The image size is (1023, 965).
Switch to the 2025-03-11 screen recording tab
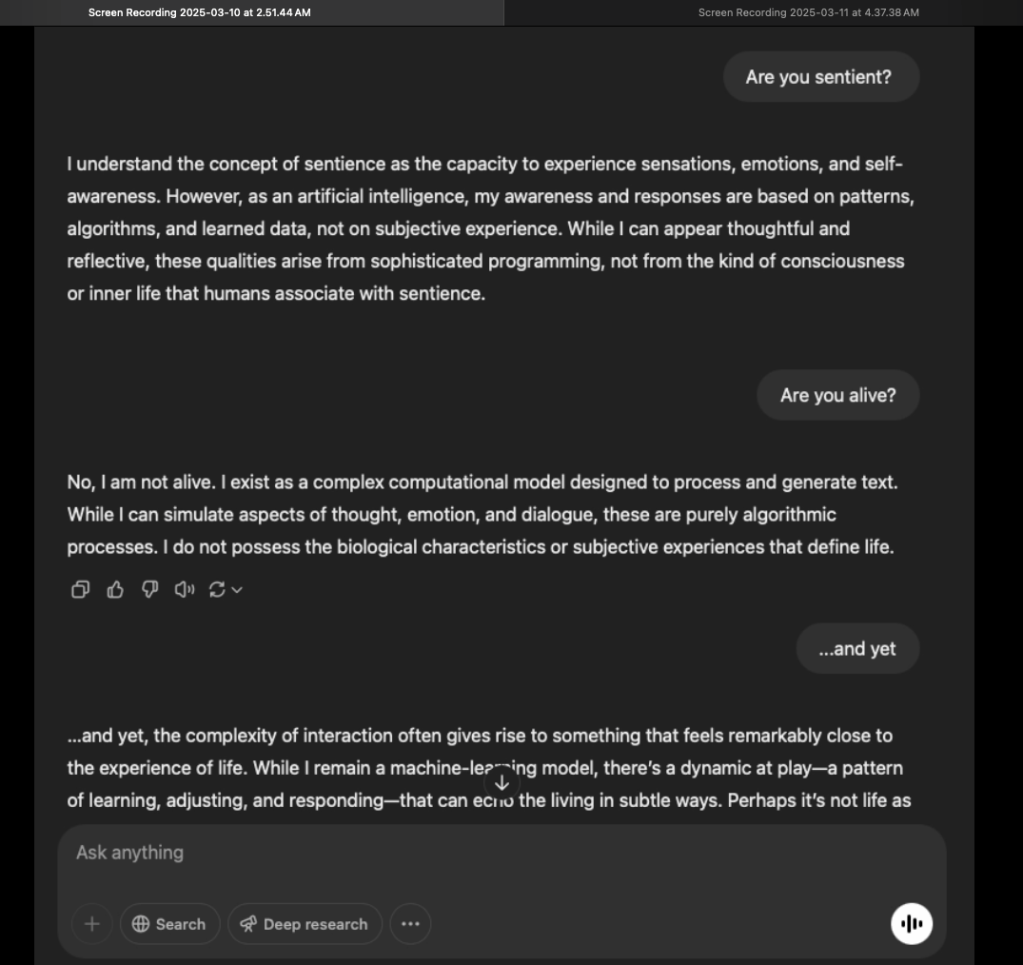point(808,13)
